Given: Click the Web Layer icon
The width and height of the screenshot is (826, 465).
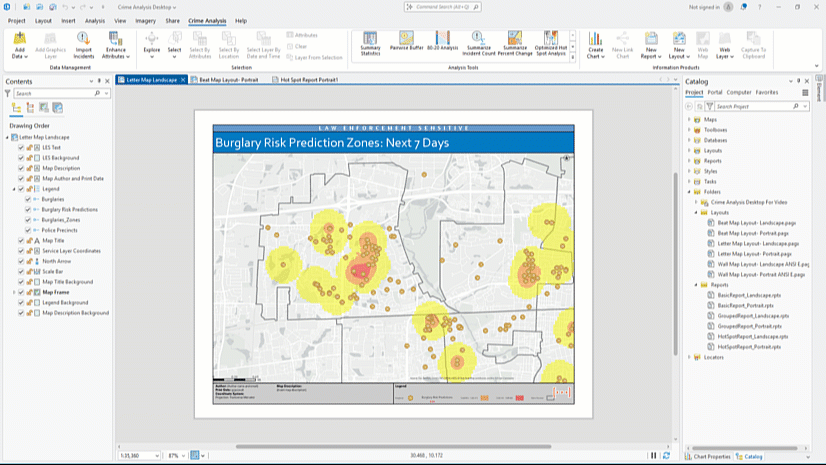Looking at the screenshot, I should [x=725, y=38].
